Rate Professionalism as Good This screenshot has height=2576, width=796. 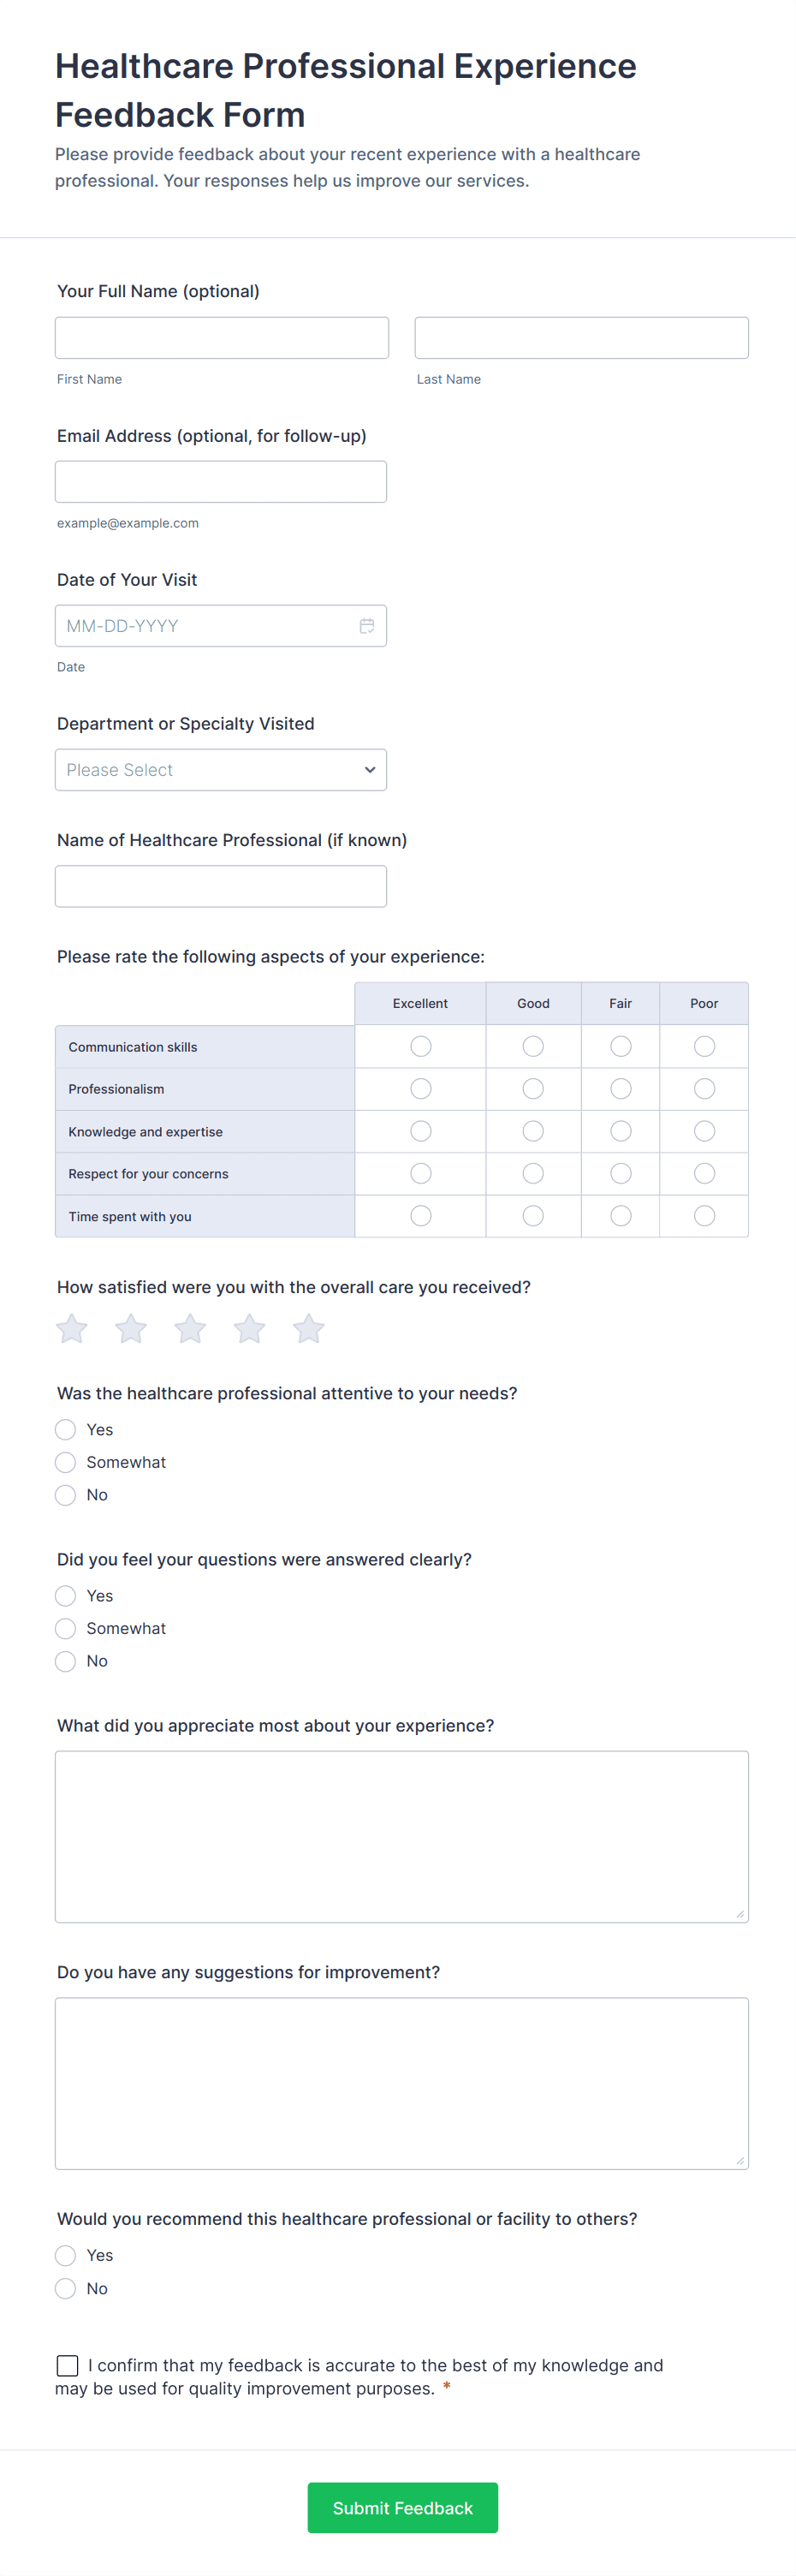[533, 1089]
